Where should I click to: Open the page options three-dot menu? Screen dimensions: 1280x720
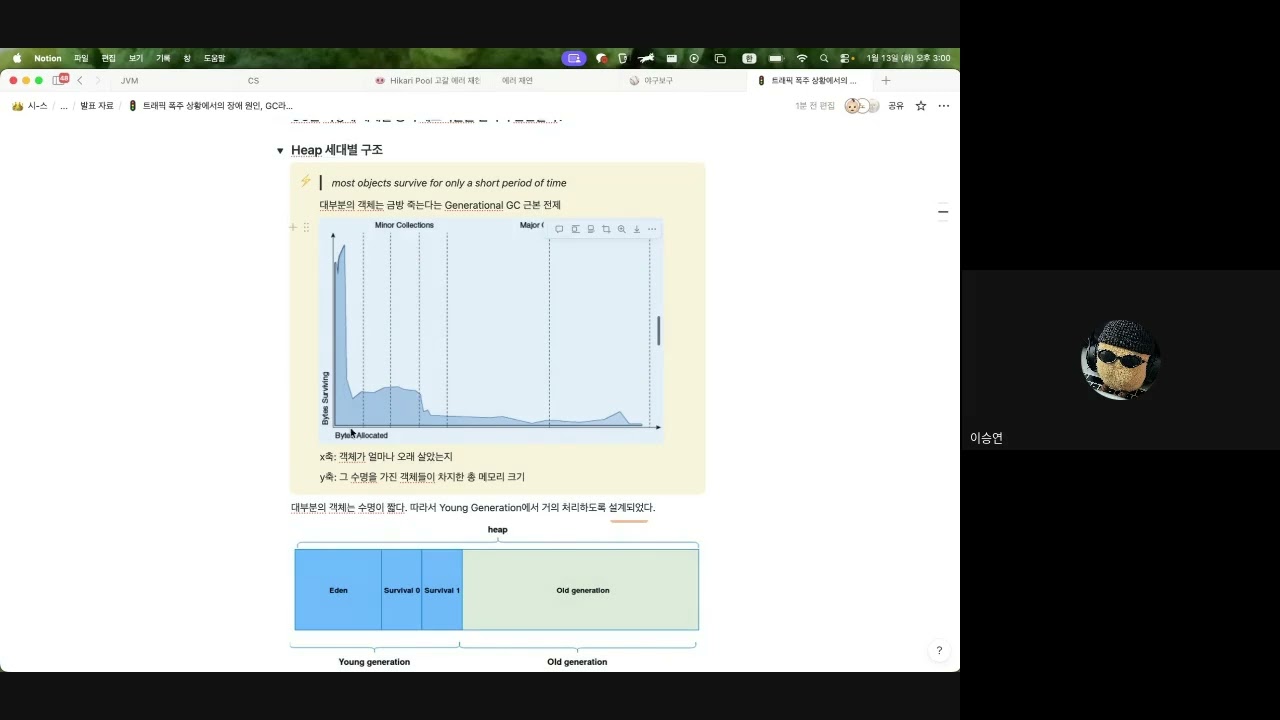943,106
